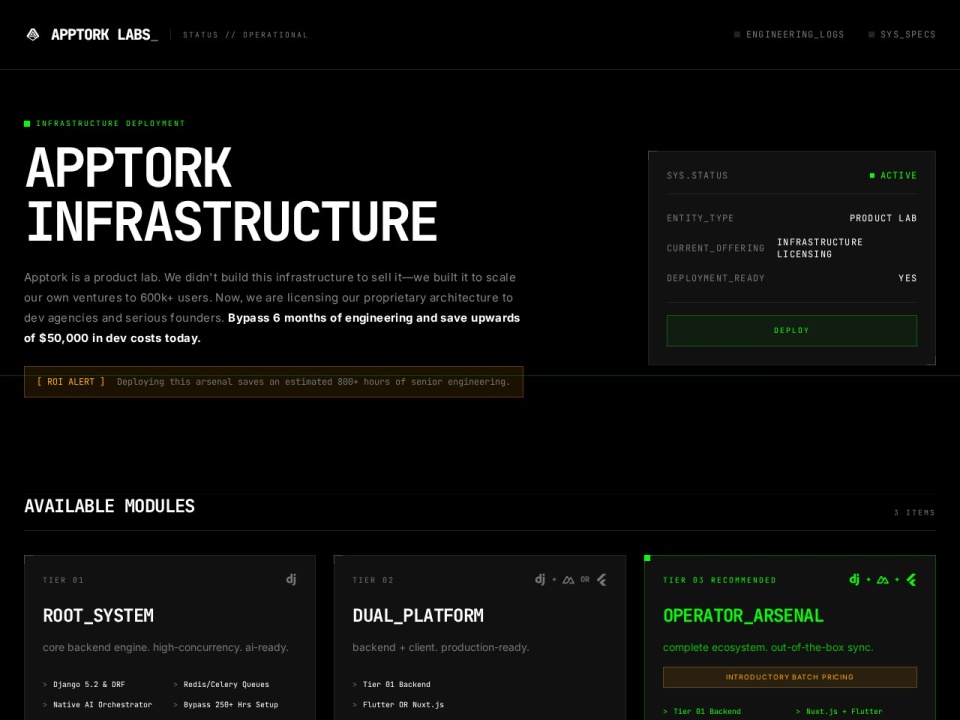This screenshot has width=960, height=720.
Task: Click the ROI ALERT banner
Action: [x=274, y=382]
